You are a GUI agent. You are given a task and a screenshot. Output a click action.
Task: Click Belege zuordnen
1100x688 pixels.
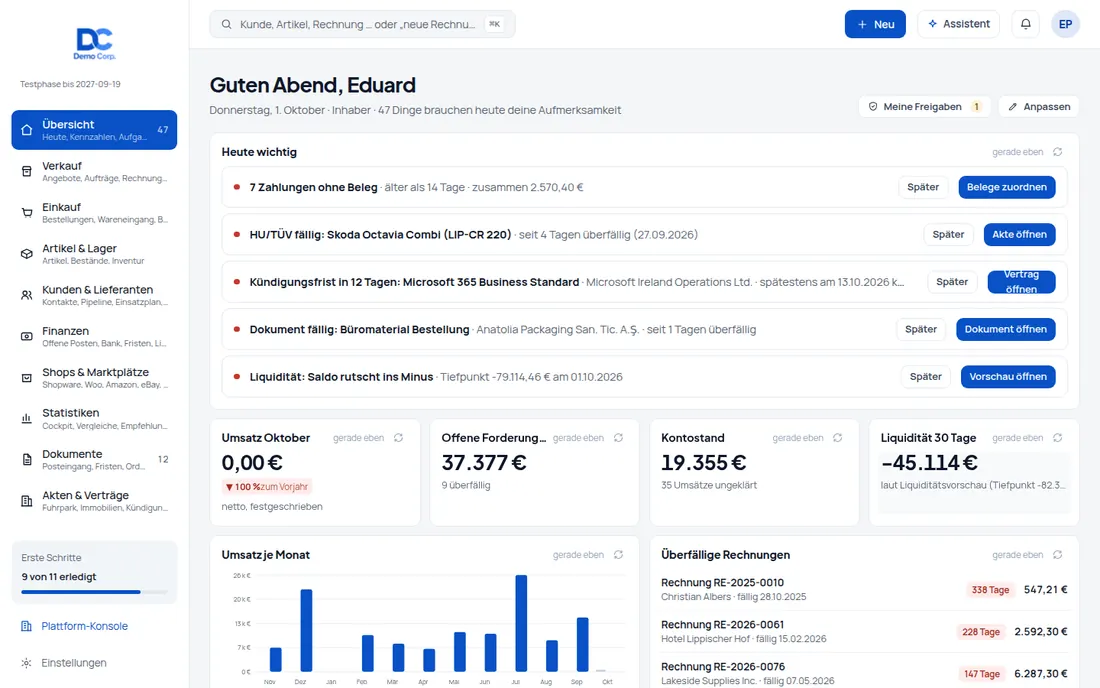point(1007,187)
